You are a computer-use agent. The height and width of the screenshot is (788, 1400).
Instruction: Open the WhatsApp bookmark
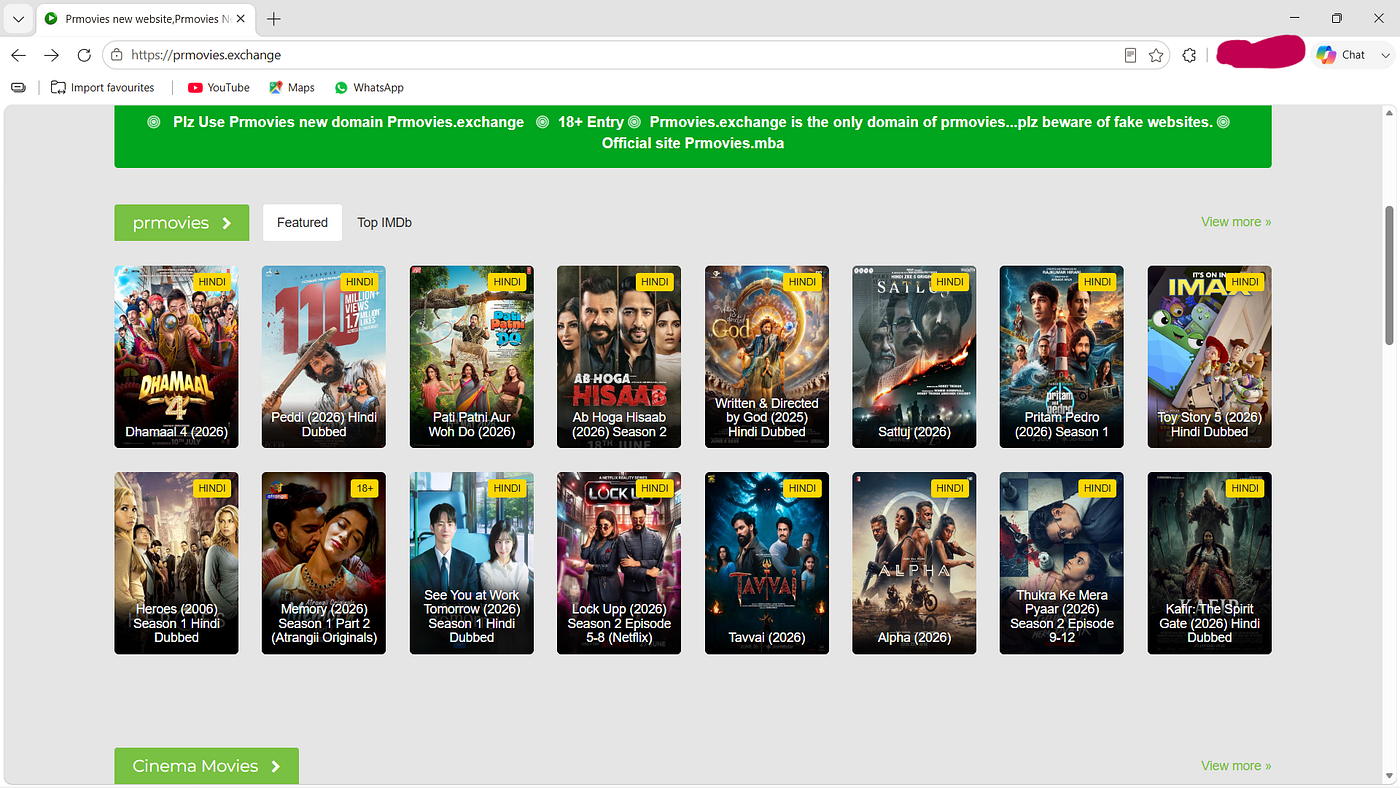[369, 87]
